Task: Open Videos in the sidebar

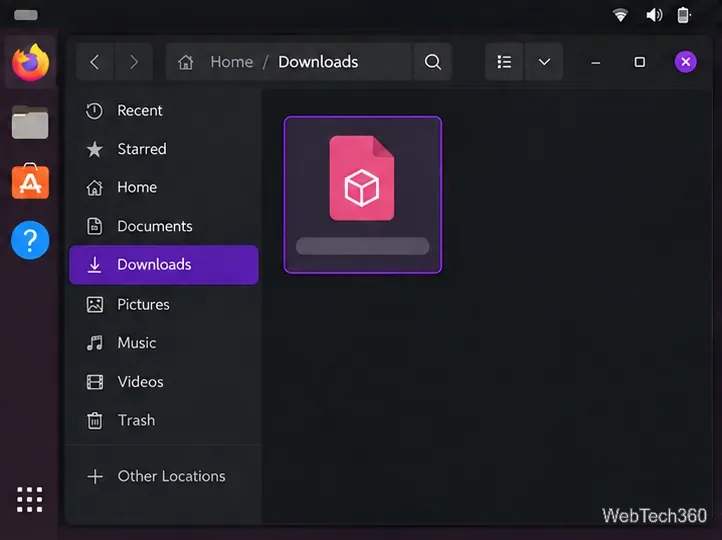Action: 163,382
